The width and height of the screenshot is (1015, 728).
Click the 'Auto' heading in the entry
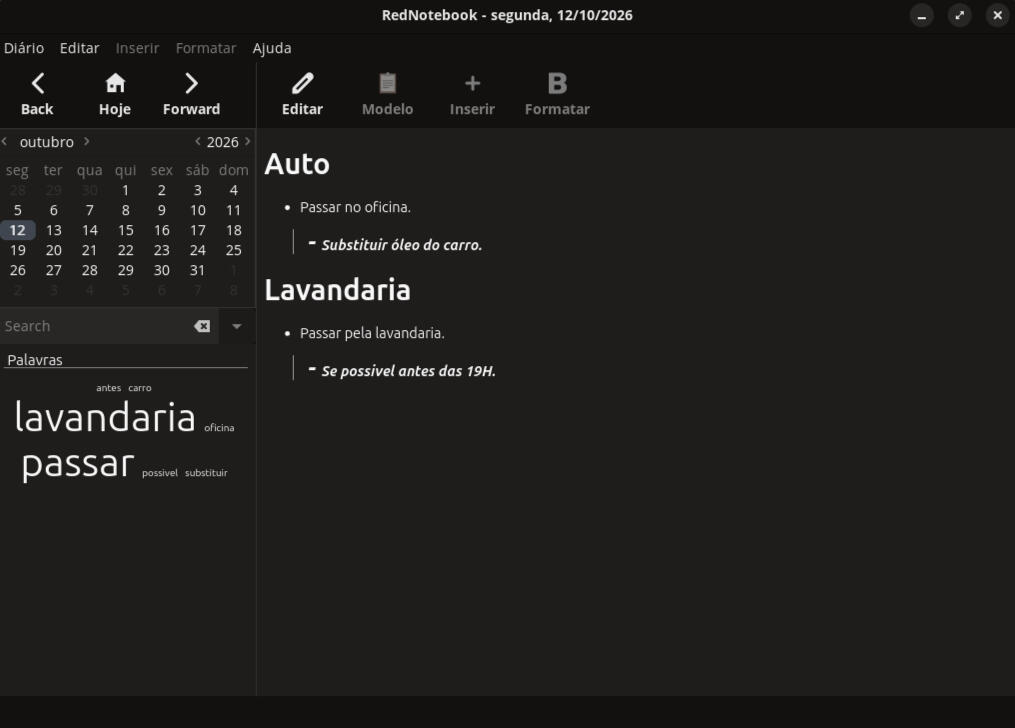(297, 164)
